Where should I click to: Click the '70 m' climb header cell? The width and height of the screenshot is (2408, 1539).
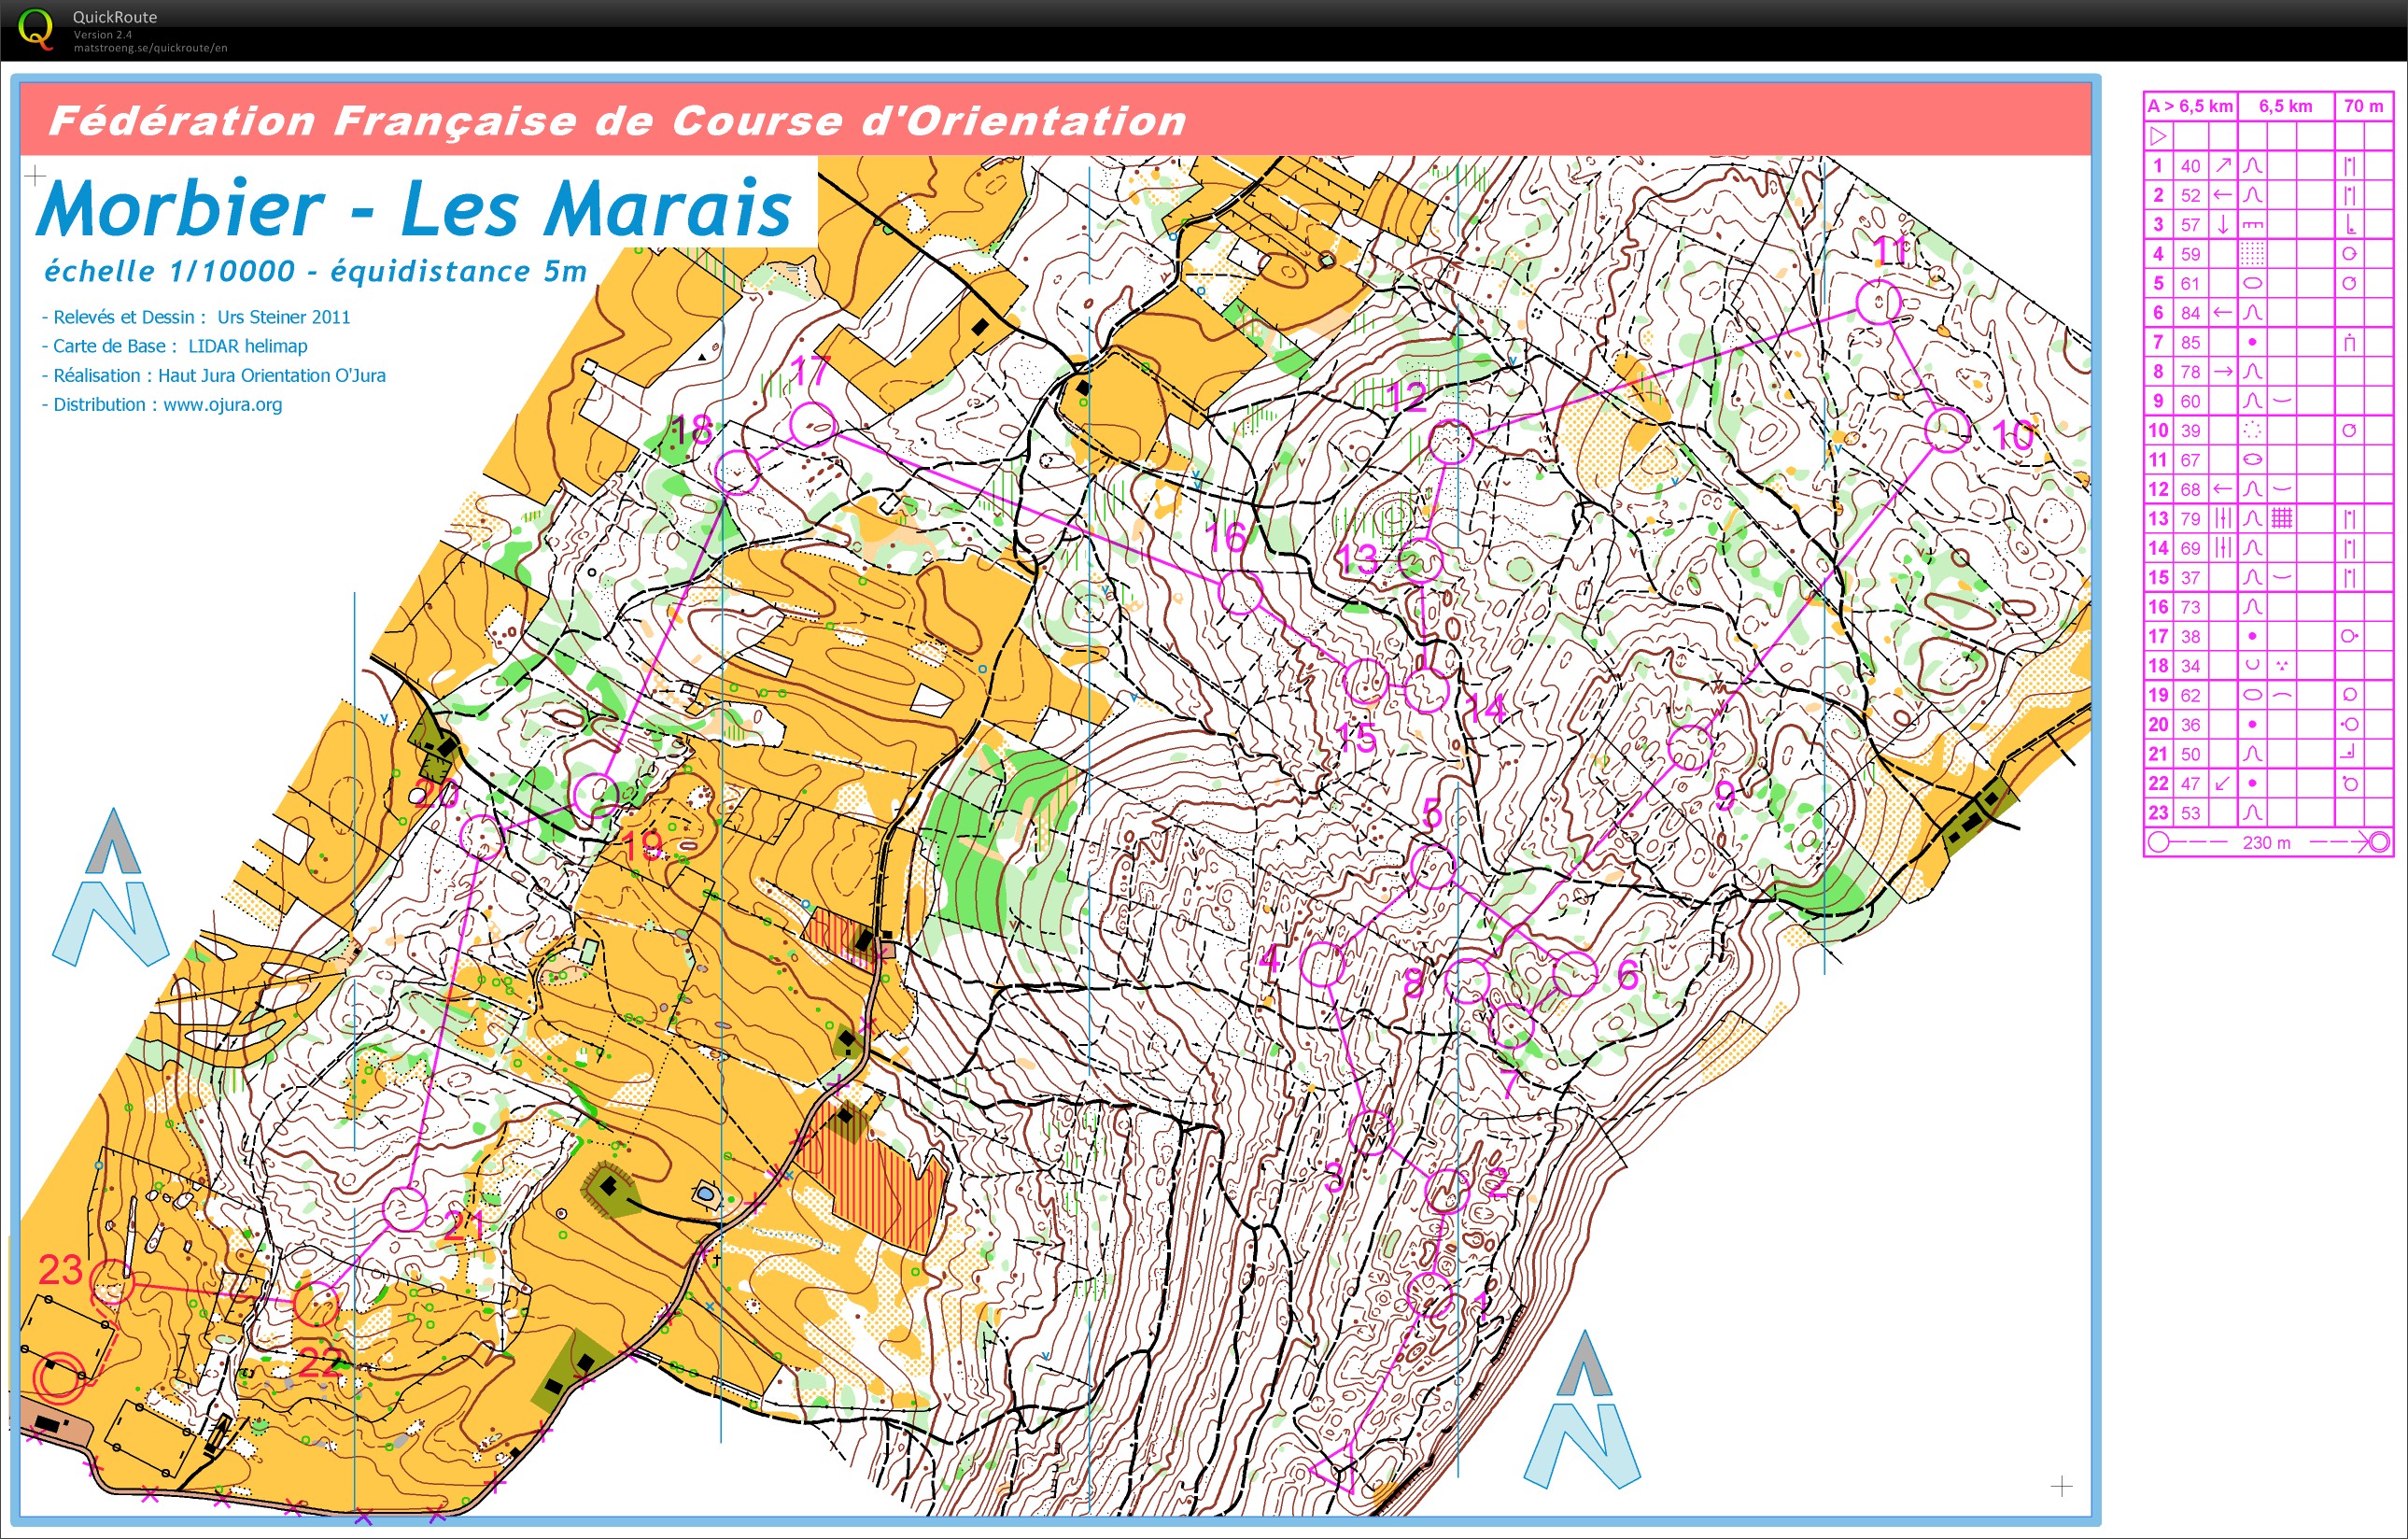pyautogui.click(x=2363, y=106)
